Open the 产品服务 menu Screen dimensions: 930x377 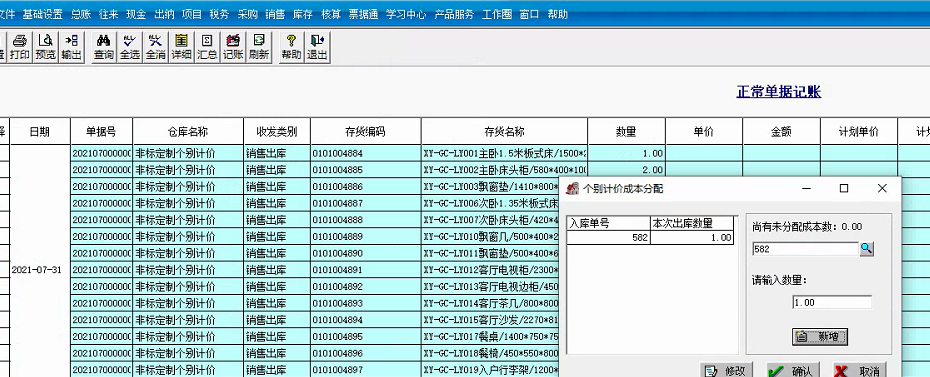tap(454, 15)
